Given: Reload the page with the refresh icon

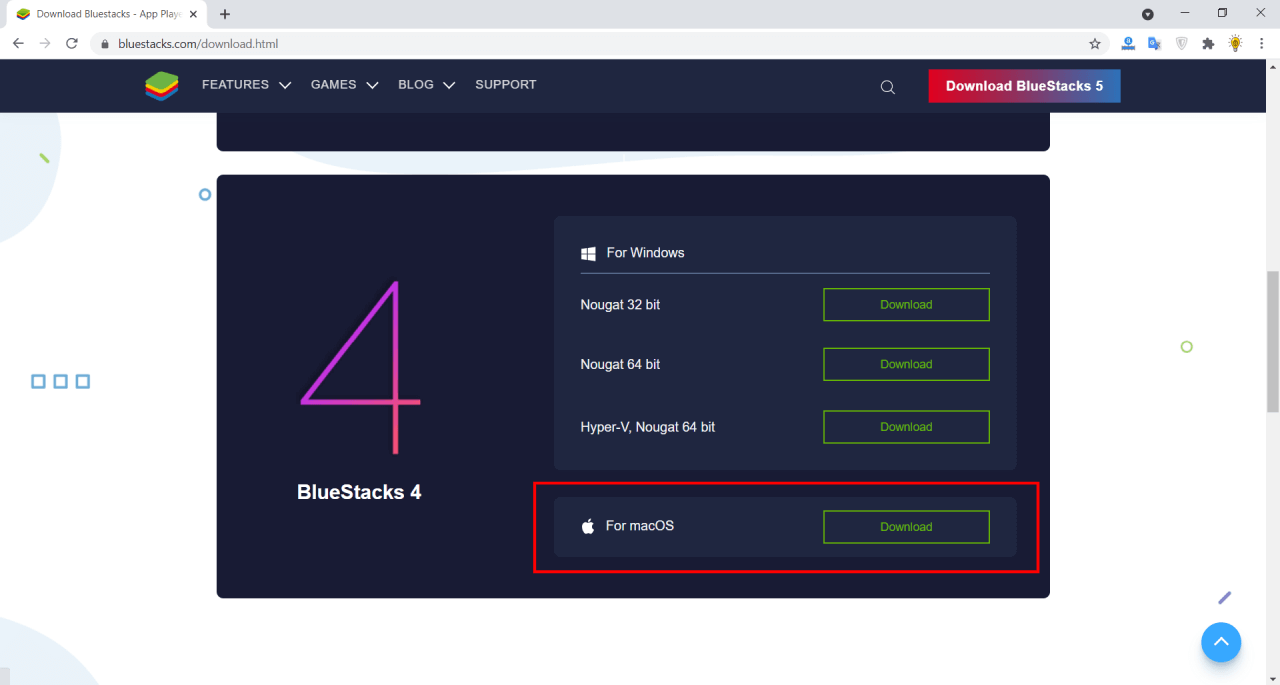Looking at the screenshot, I should (x=72, y=44).
